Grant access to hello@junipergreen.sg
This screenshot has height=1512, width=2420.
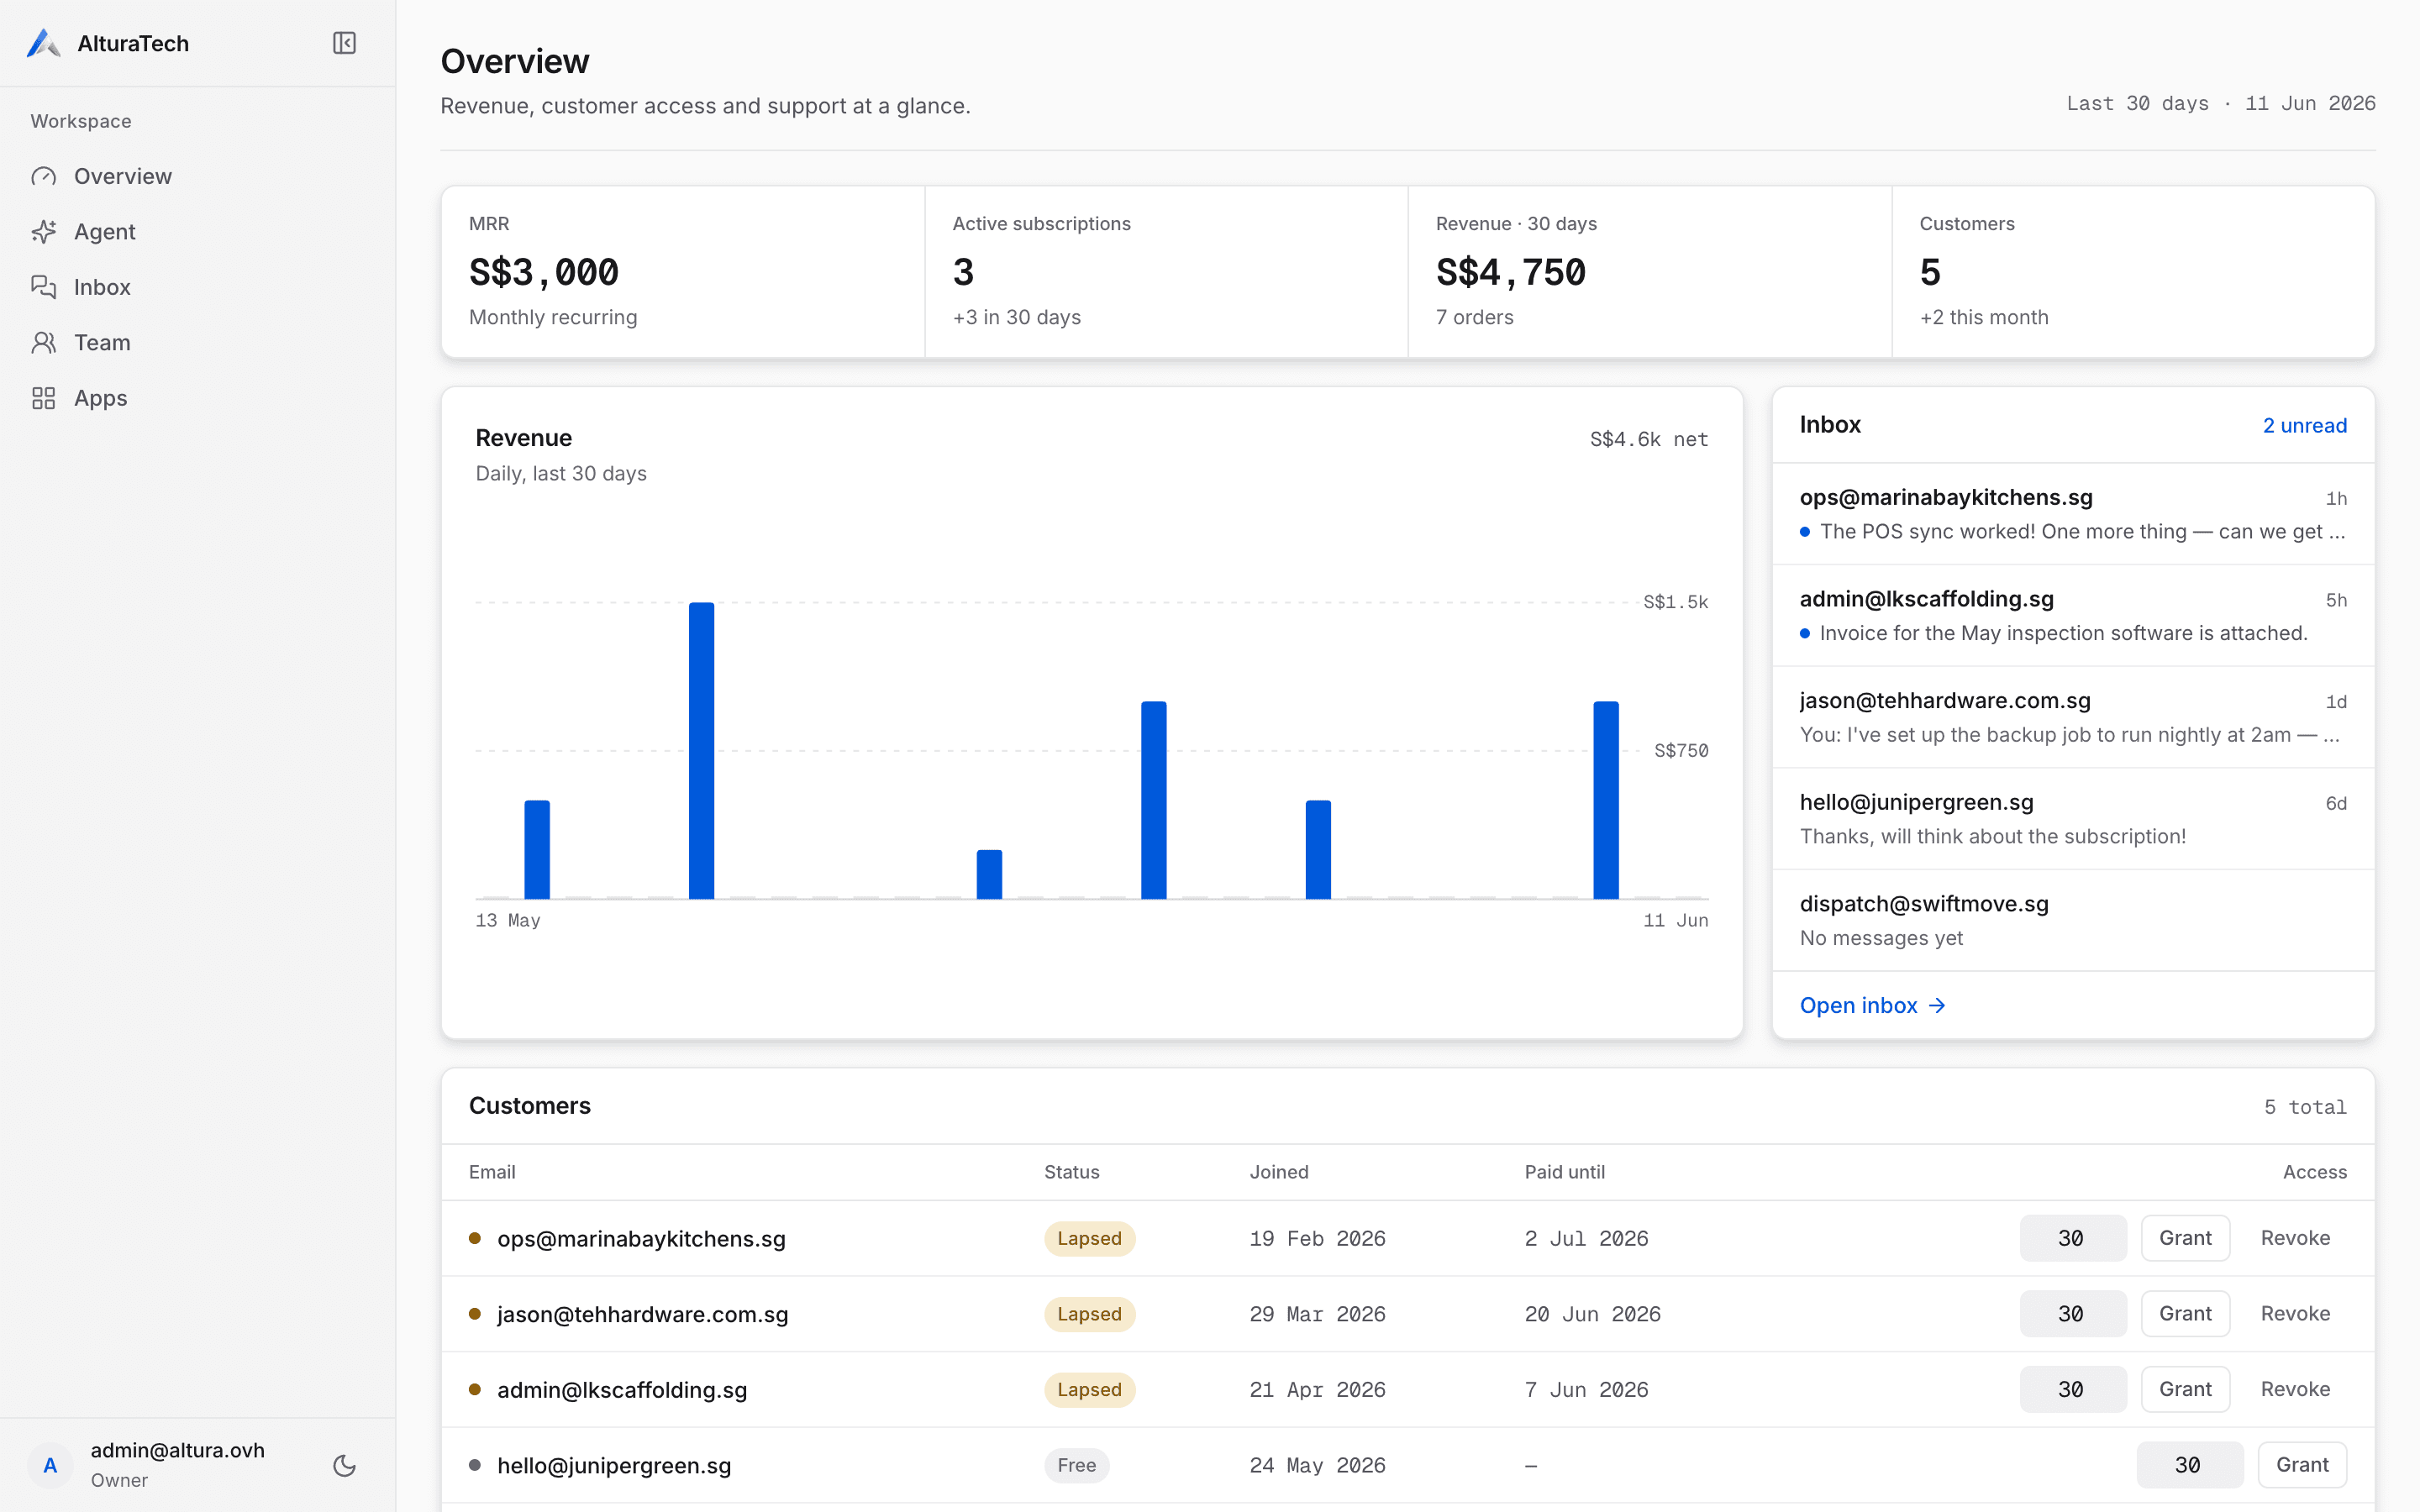(x=2302, y=1465)
